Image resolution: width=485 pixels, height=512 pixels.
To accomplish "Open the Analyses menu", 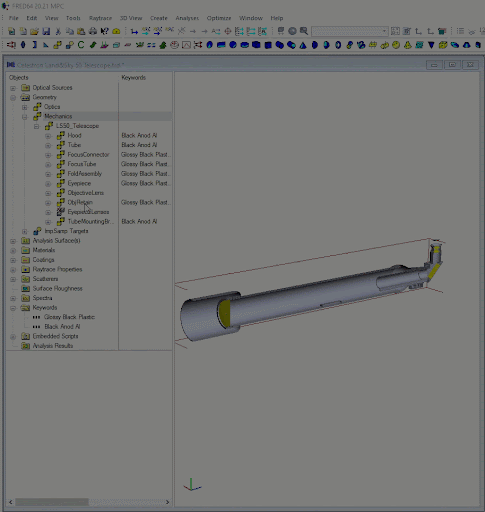I will click(187, 18).
